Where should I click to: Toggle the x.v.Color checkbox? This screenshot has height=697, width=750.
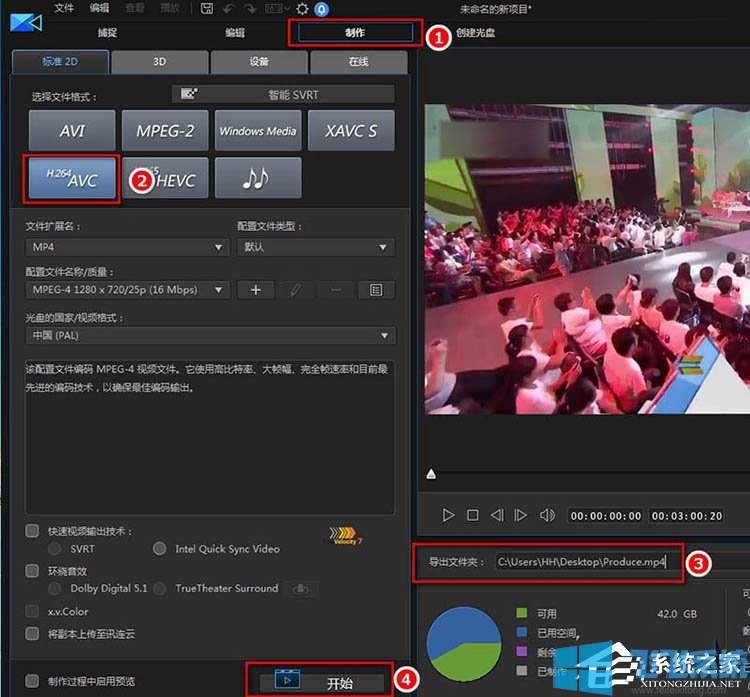click(x=32, y=611)
